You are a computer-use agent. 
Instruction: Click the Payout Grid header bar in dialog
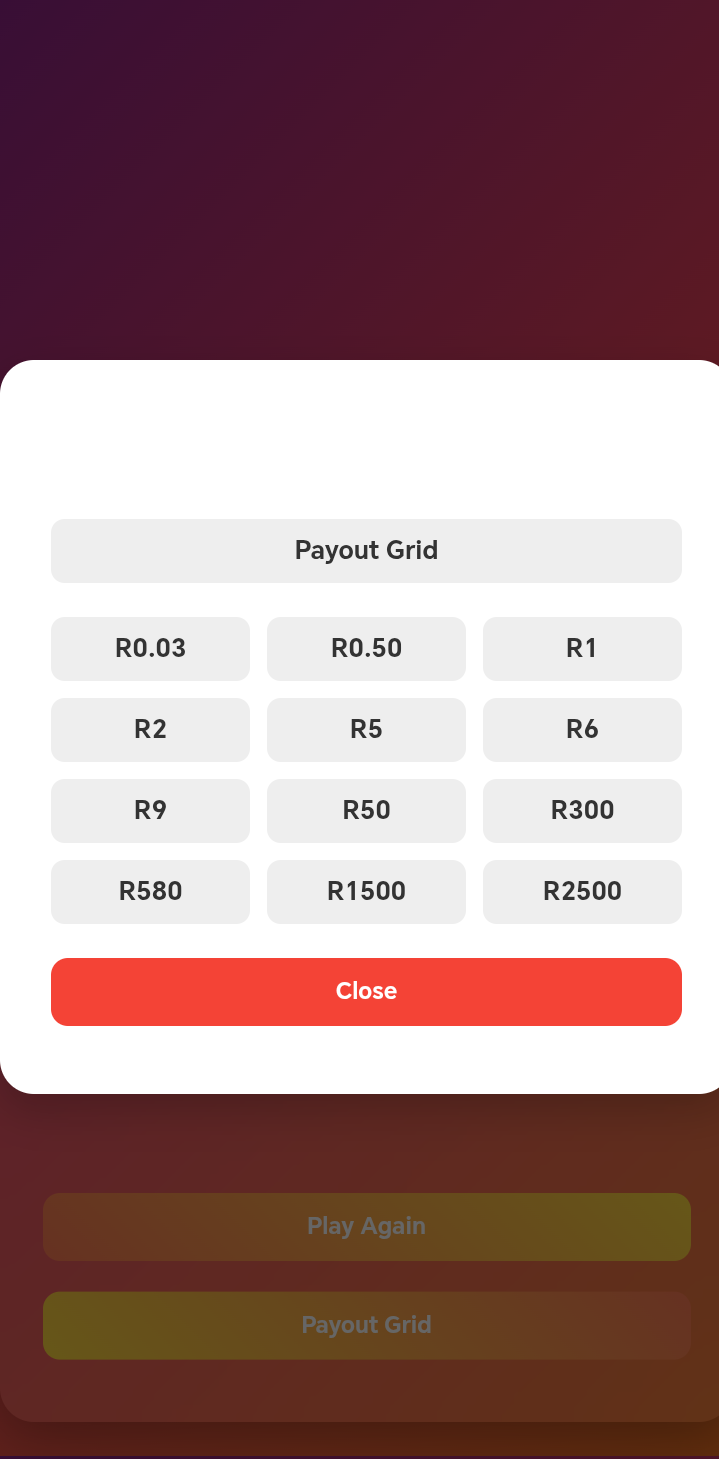366,551
